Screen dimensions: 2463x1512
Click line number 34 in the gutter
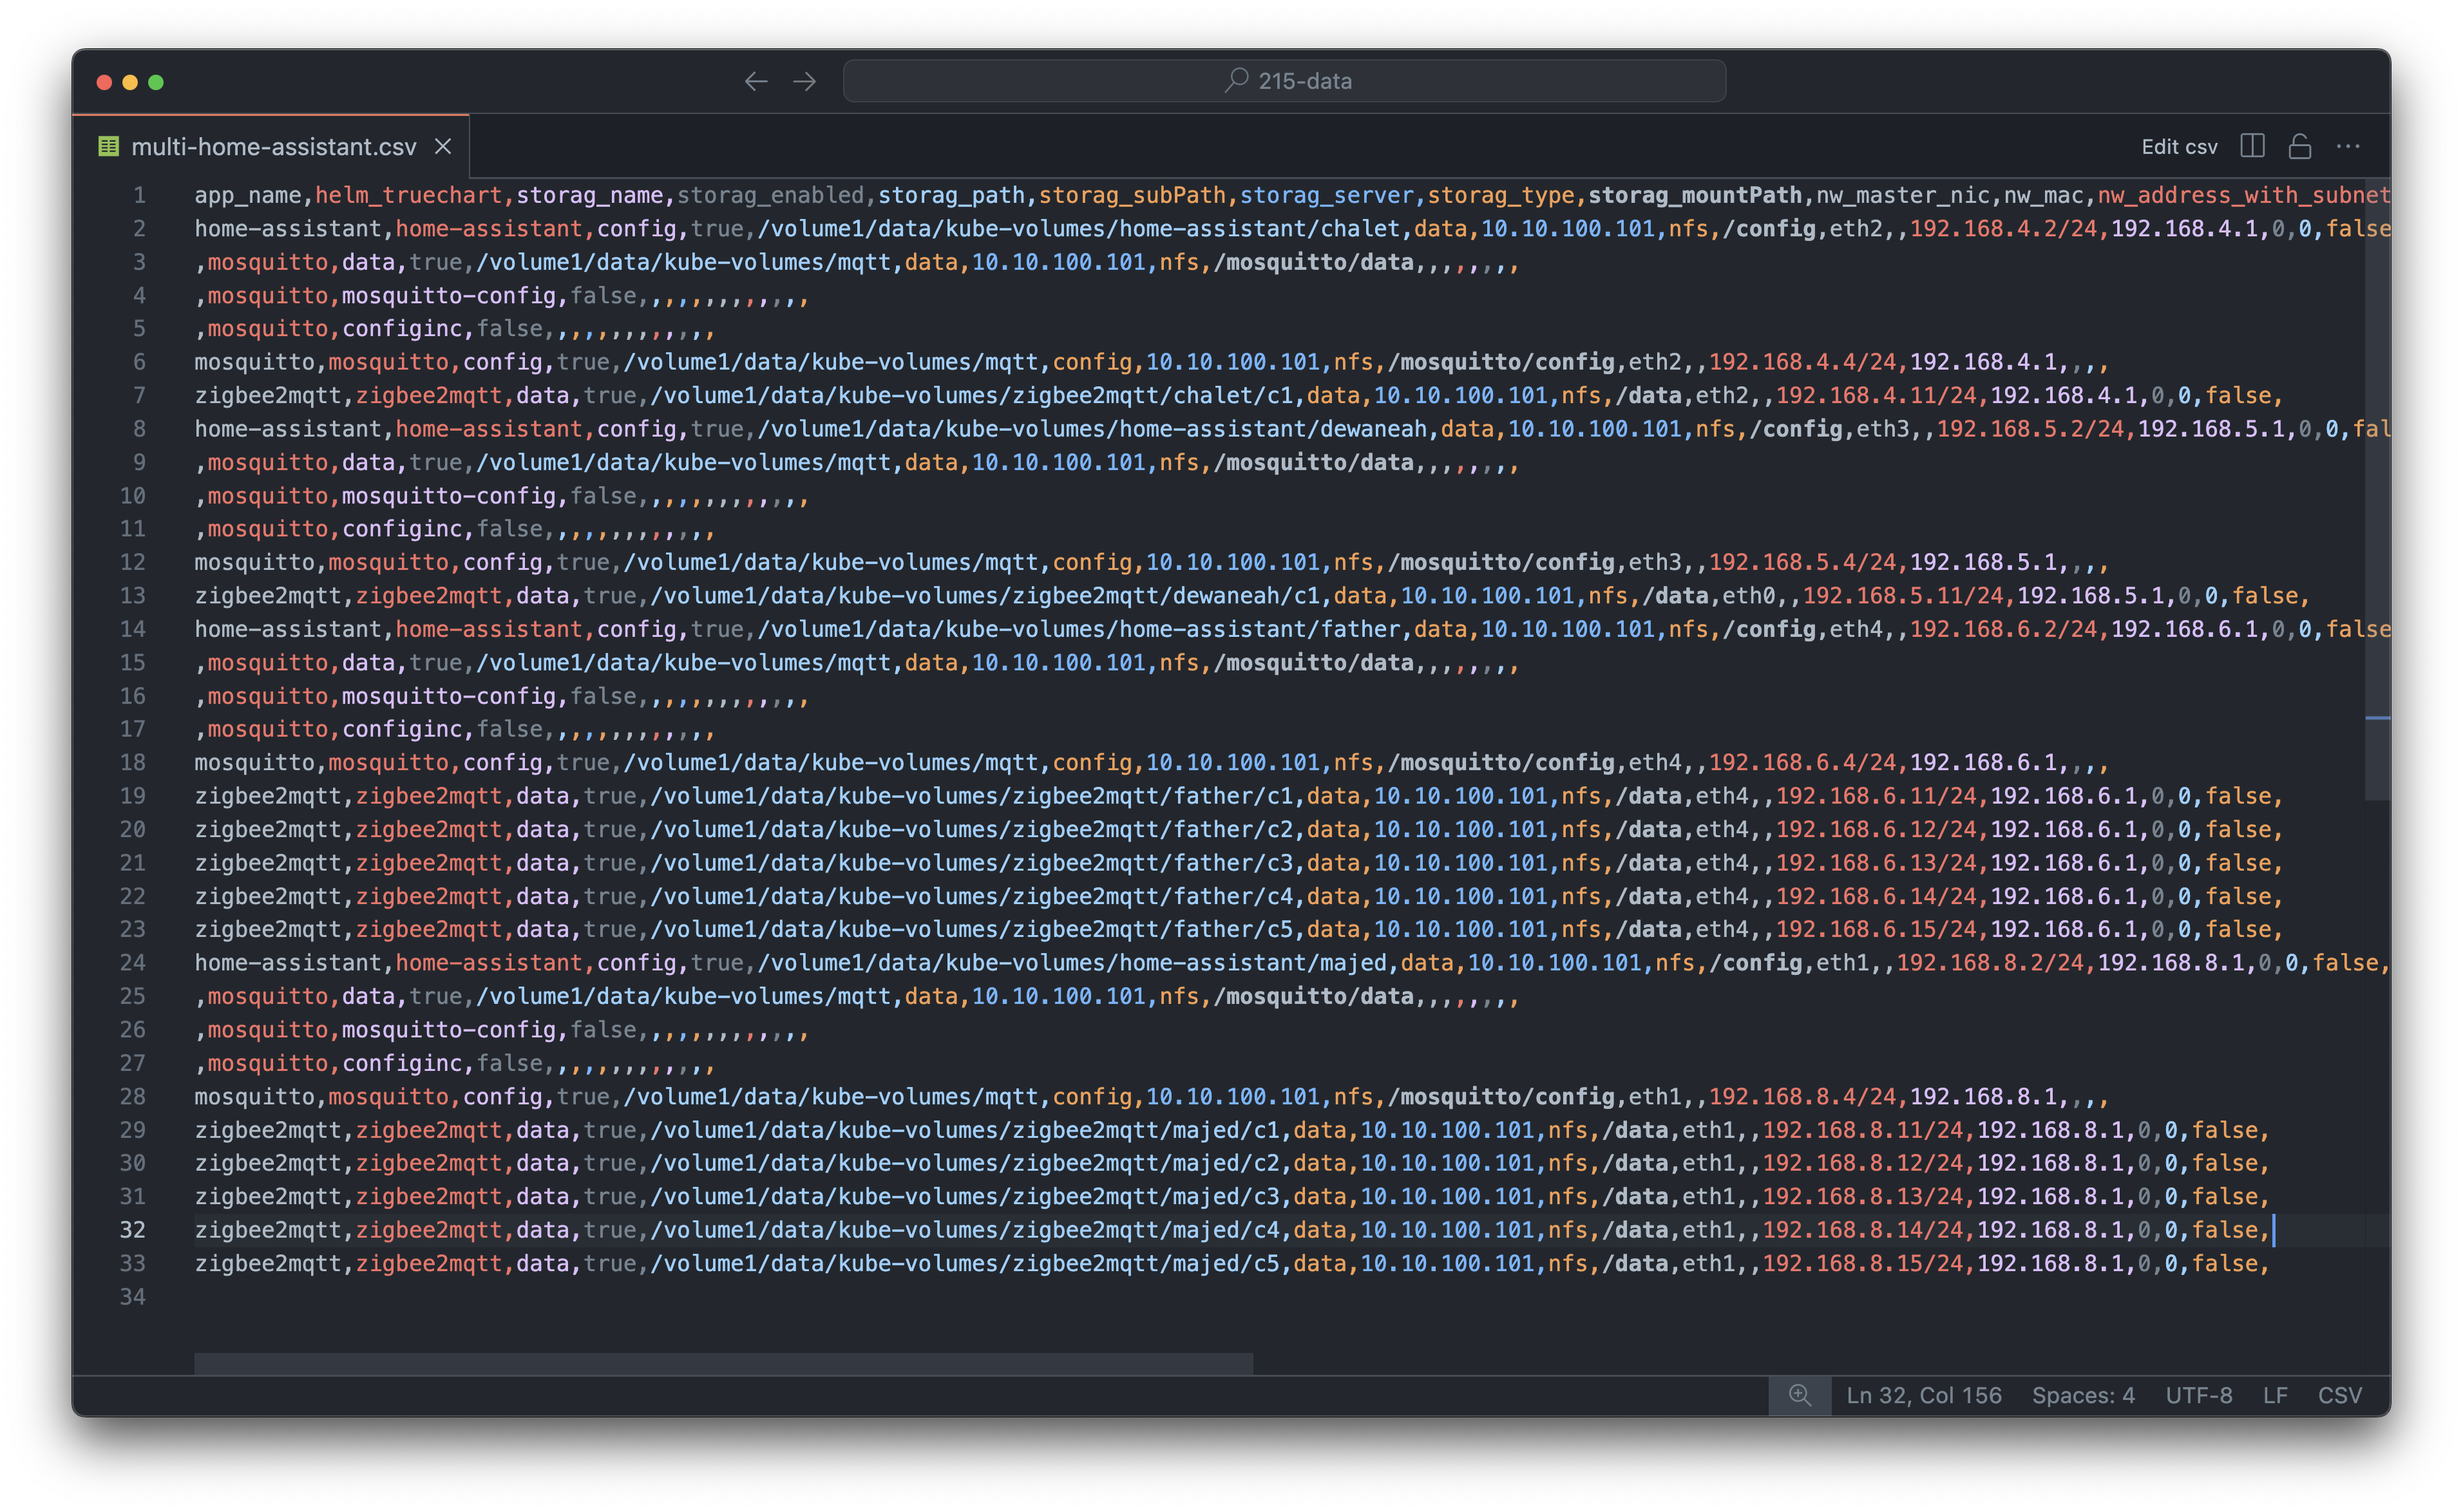133,1297
